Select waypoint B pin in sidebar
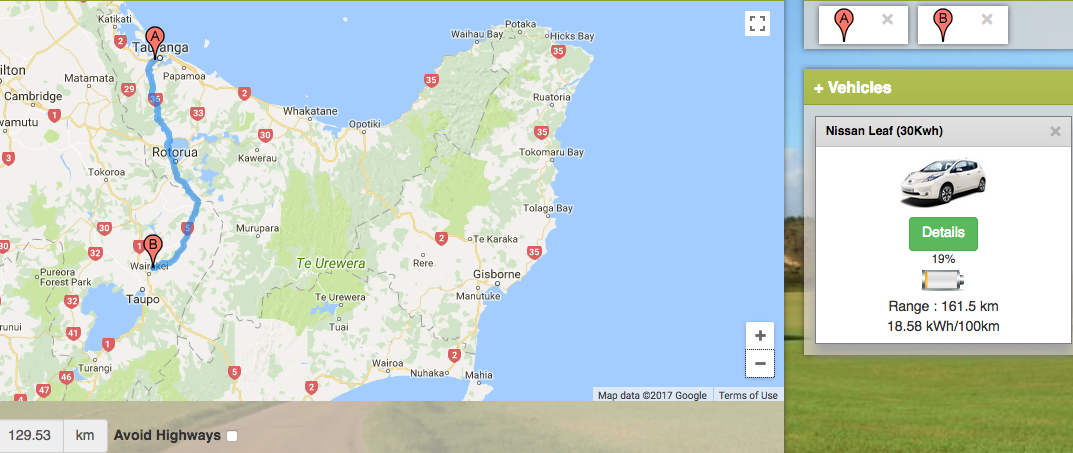 click(x=943, y=24)
